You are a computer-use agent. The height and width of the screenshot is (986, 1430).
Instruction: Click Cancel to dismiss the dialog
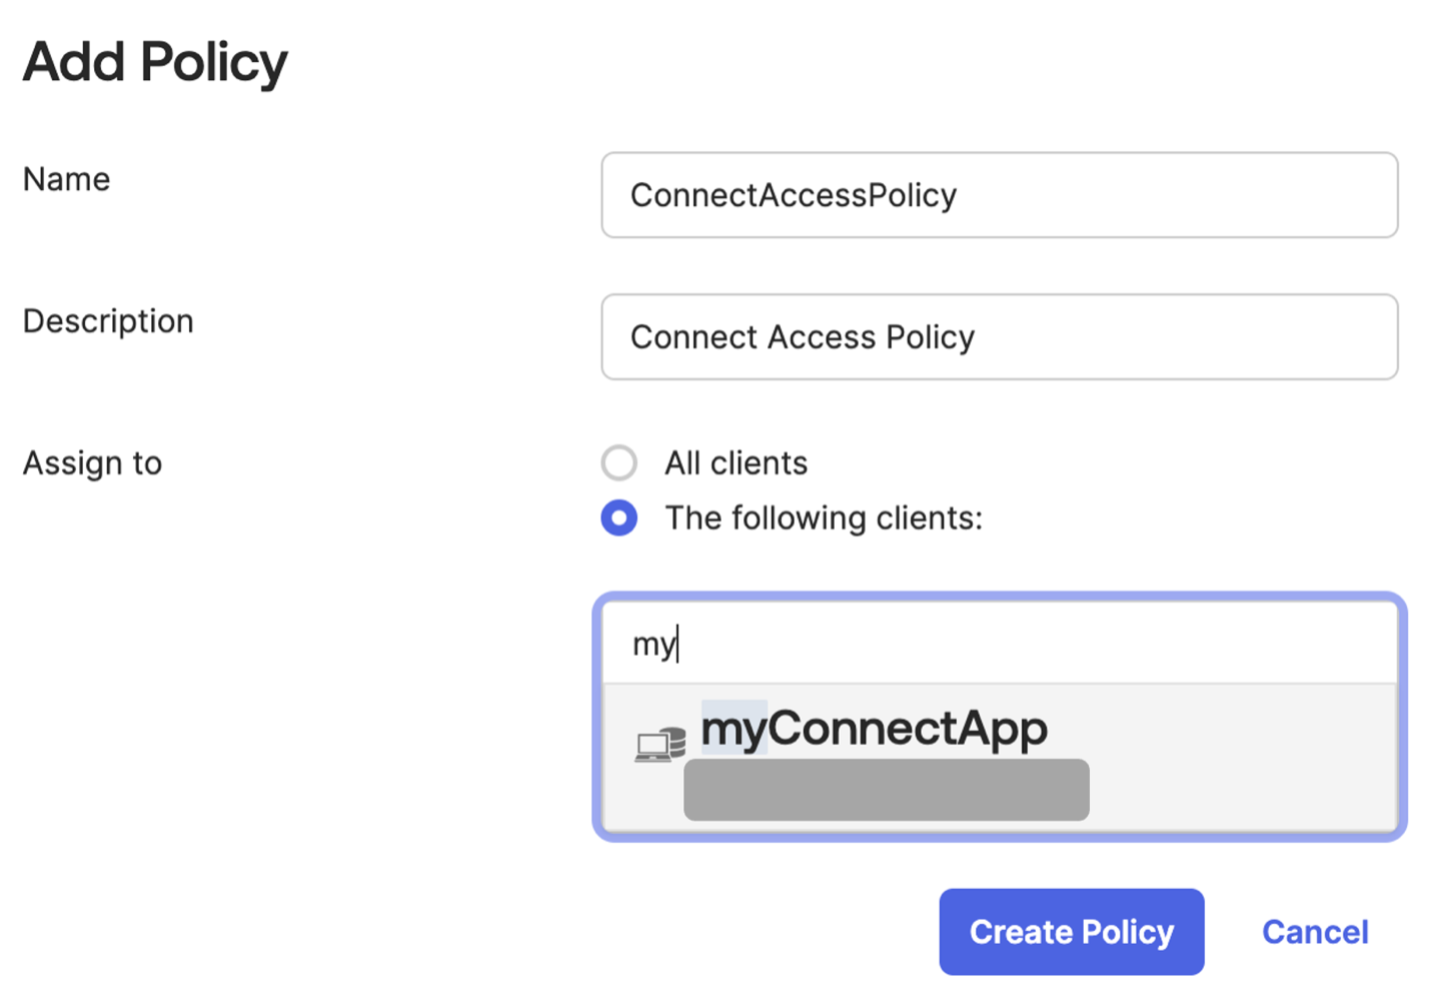tap(1315, 931)
